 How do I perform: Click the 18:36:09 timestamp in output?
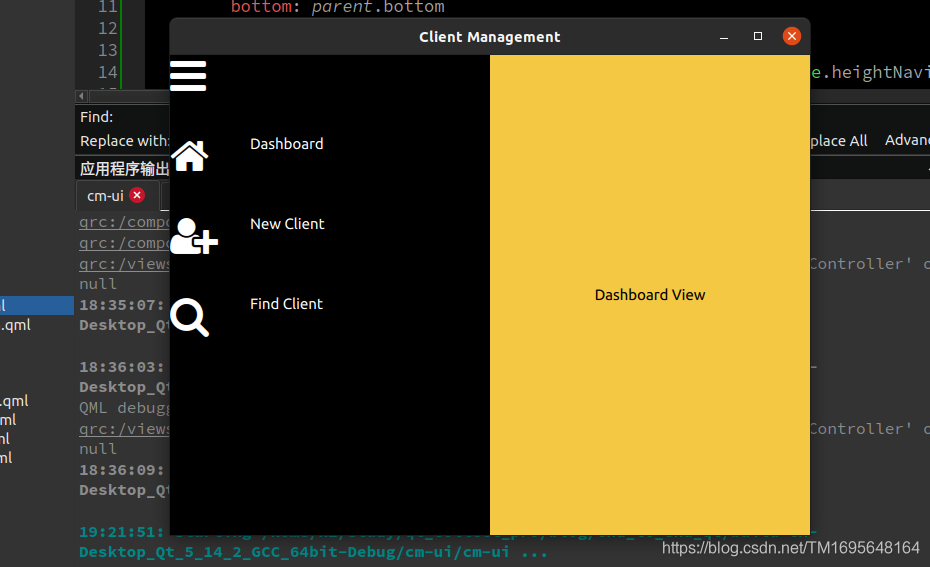(122, 470)
